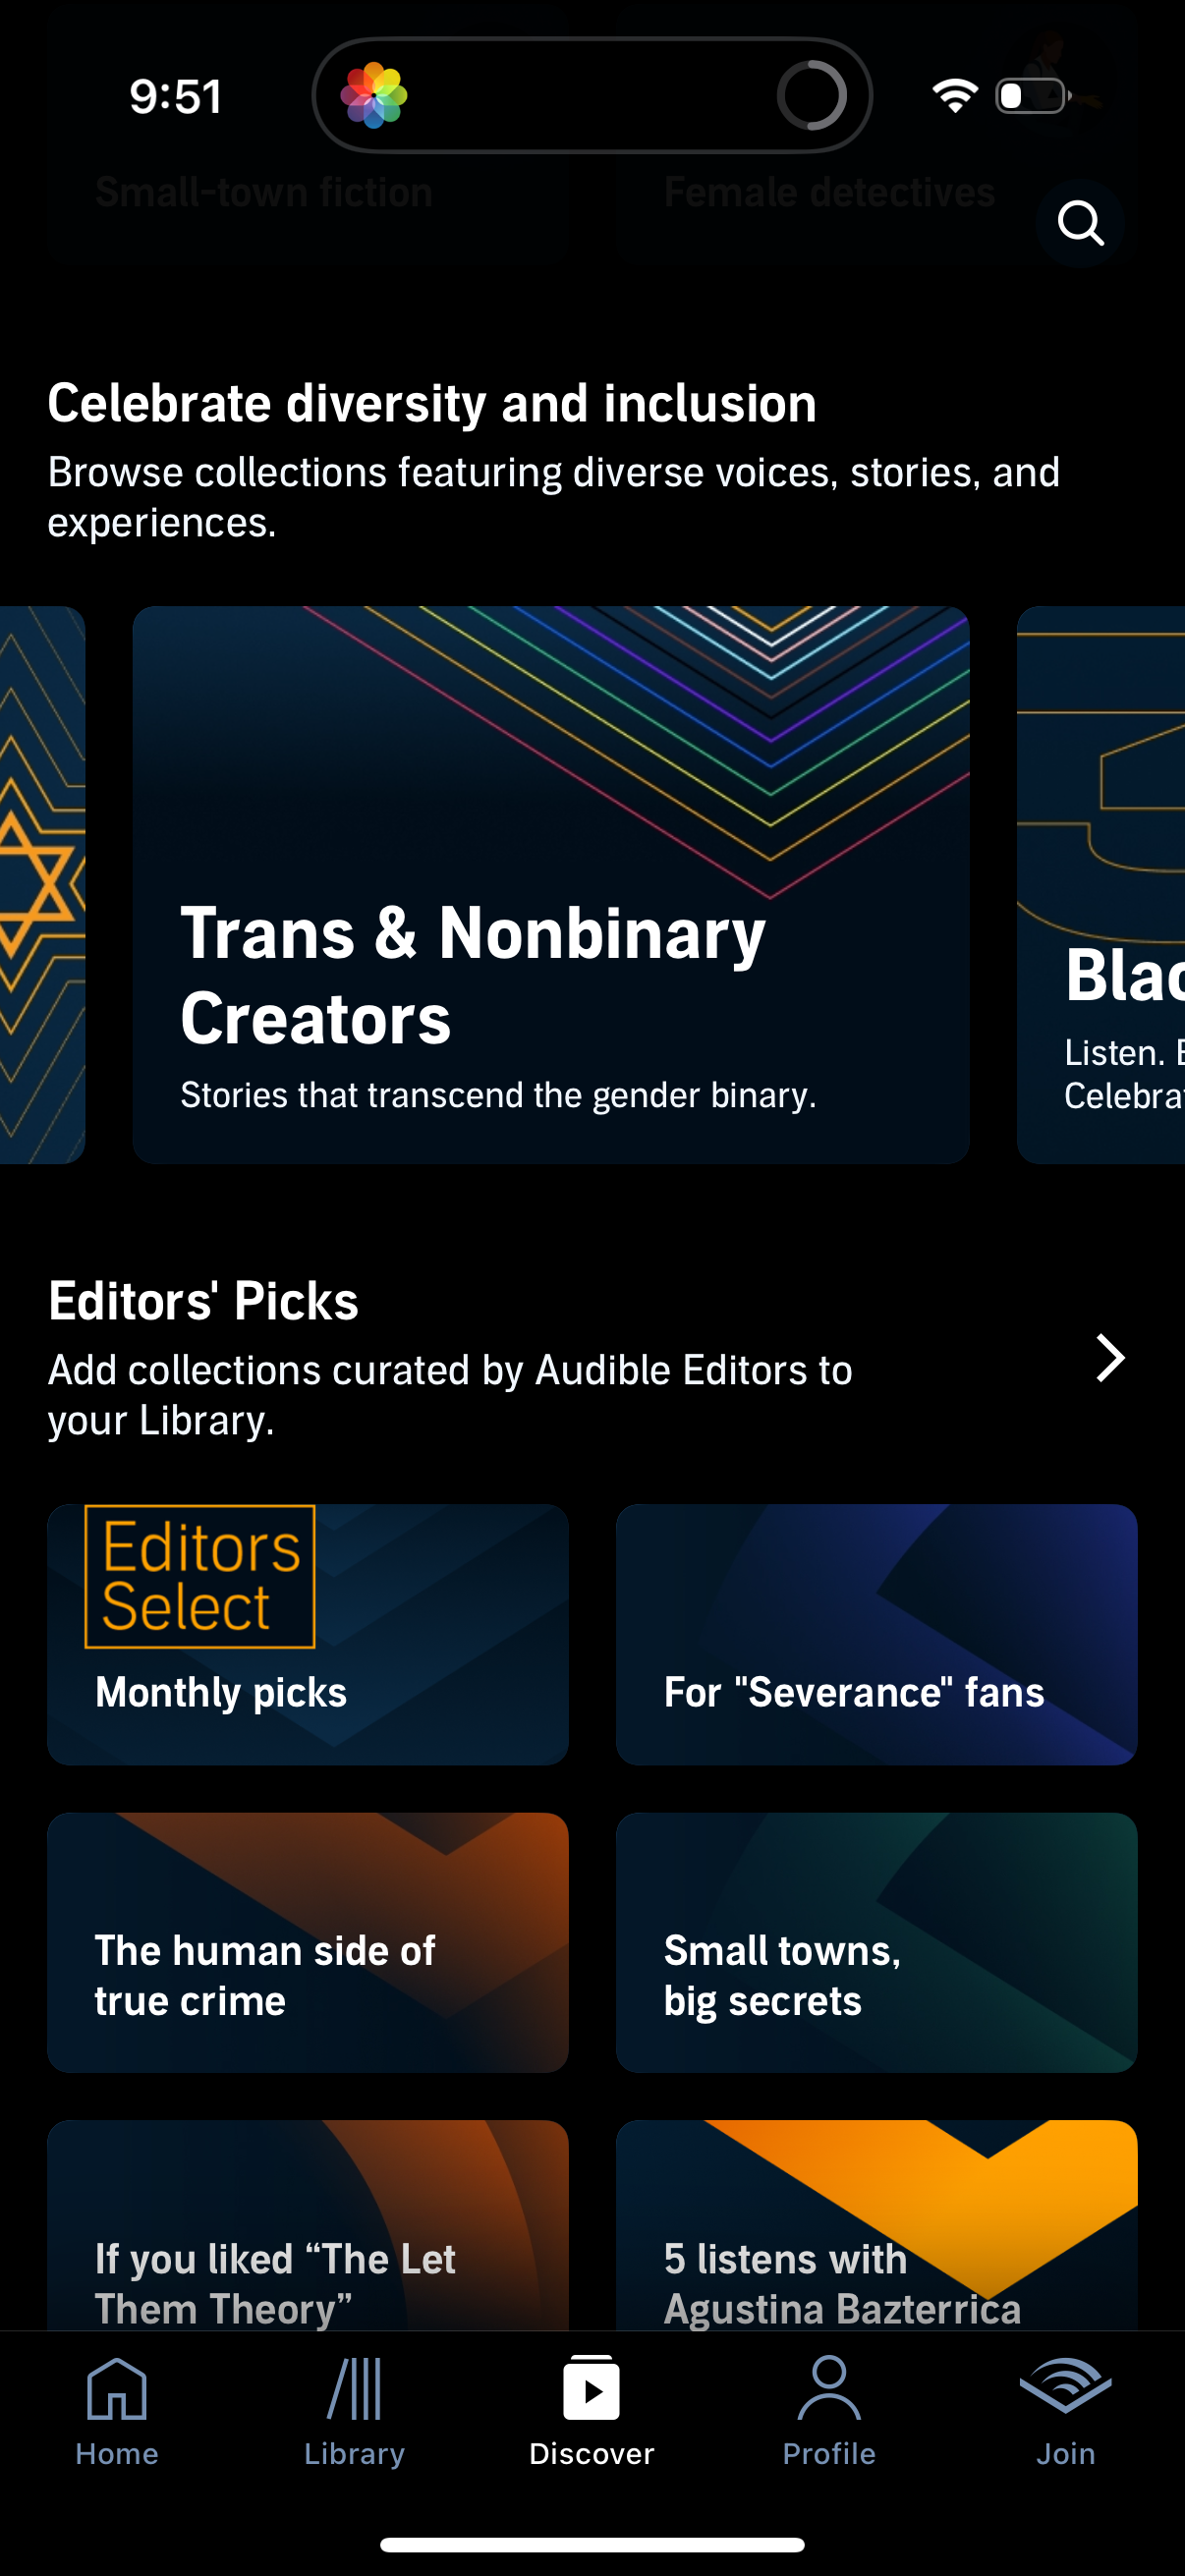Tap The human side of true crime card
The width and height of the screenshot is (1185, 2576).
[x=306, y=1940]
